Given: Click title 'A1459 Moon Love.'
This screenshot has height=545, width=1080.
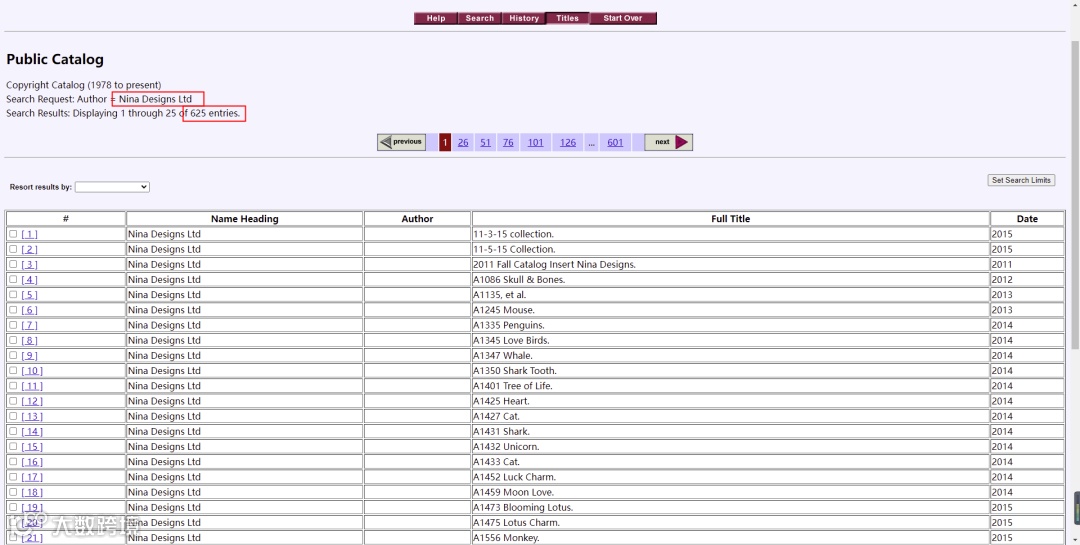Looking at the screenshot, I should [513, 492].
